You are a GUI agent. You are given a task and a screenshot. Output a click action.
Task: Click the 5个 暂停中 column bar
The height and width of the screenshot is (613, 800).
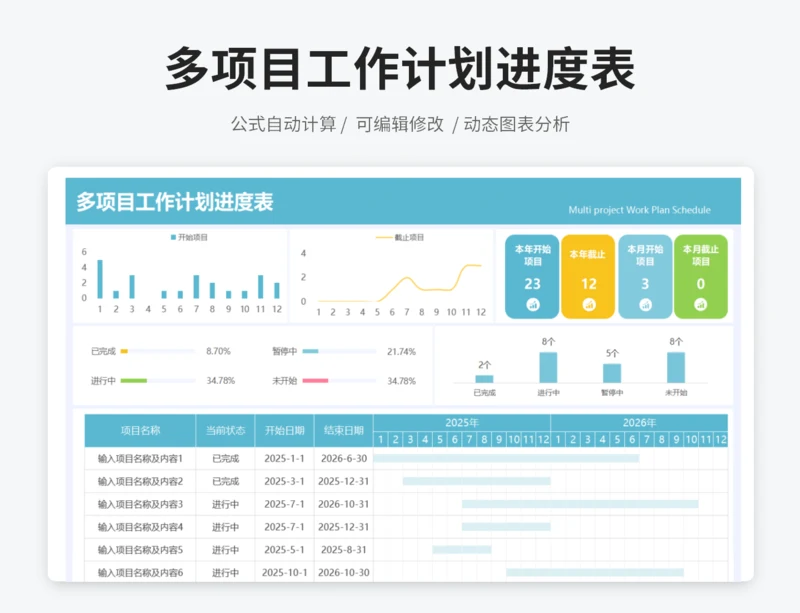pyautogui.click(x=612, y=373)
